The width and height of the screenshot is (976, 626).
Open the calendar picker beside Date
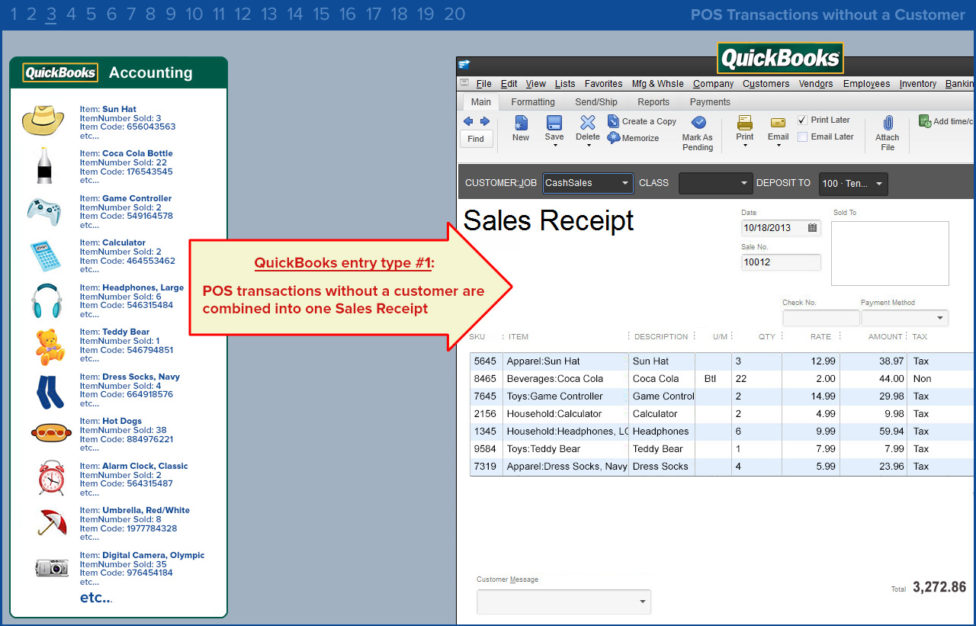tap(812, 228)
